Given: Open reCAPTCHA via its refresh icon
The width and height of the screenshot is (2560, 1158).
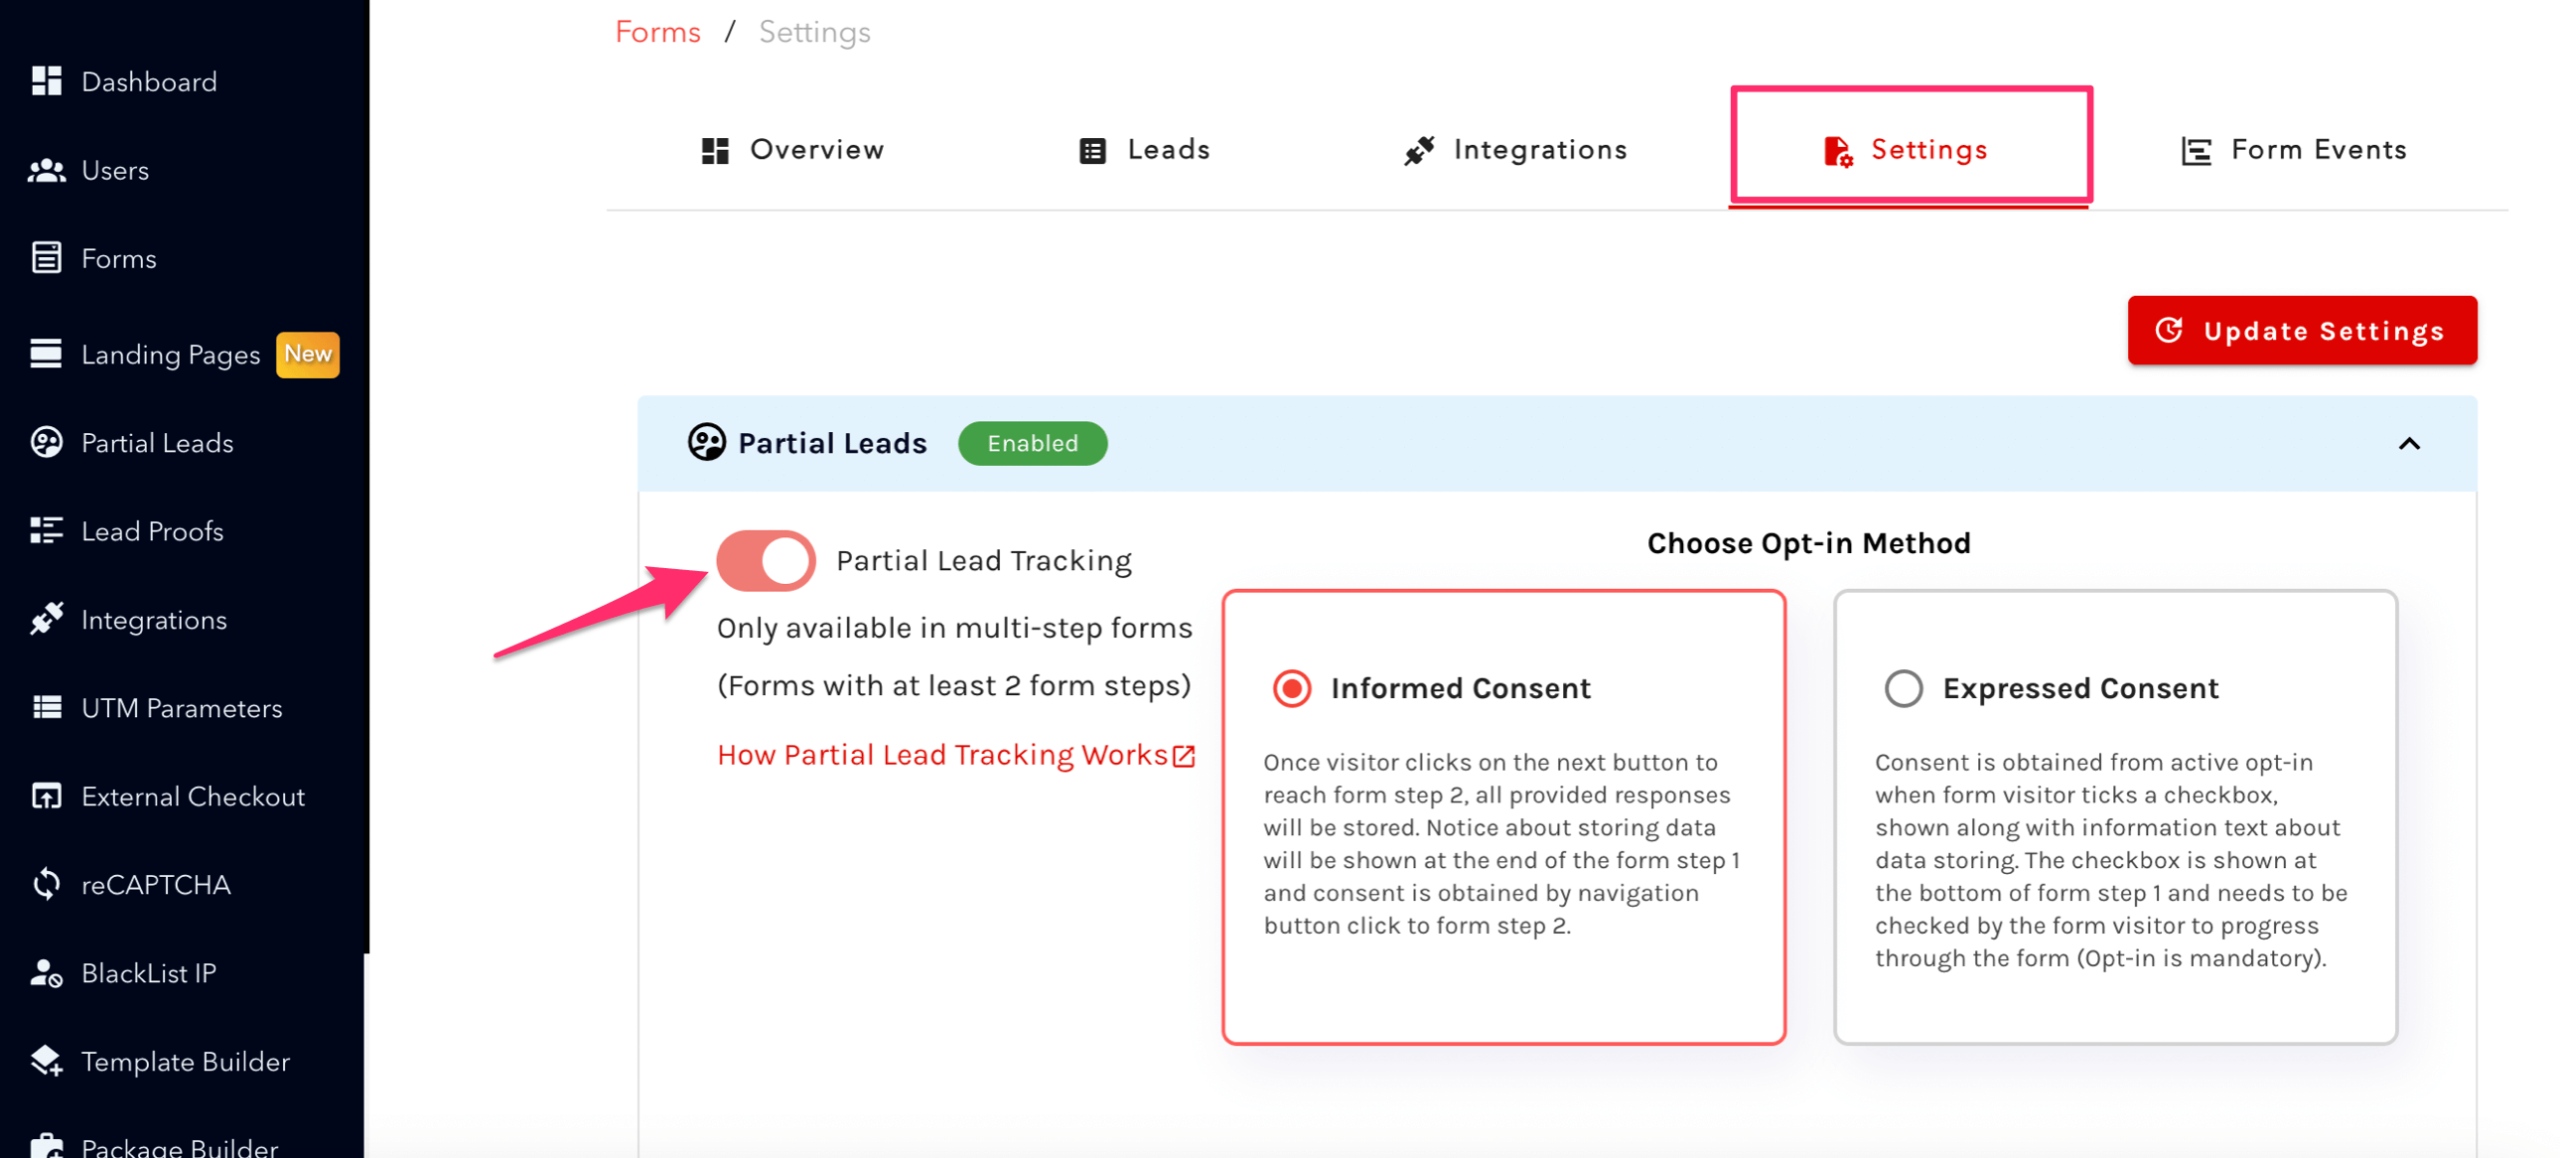Looking at the screenshot, I should pyautogui.click(x=46, y=884).
